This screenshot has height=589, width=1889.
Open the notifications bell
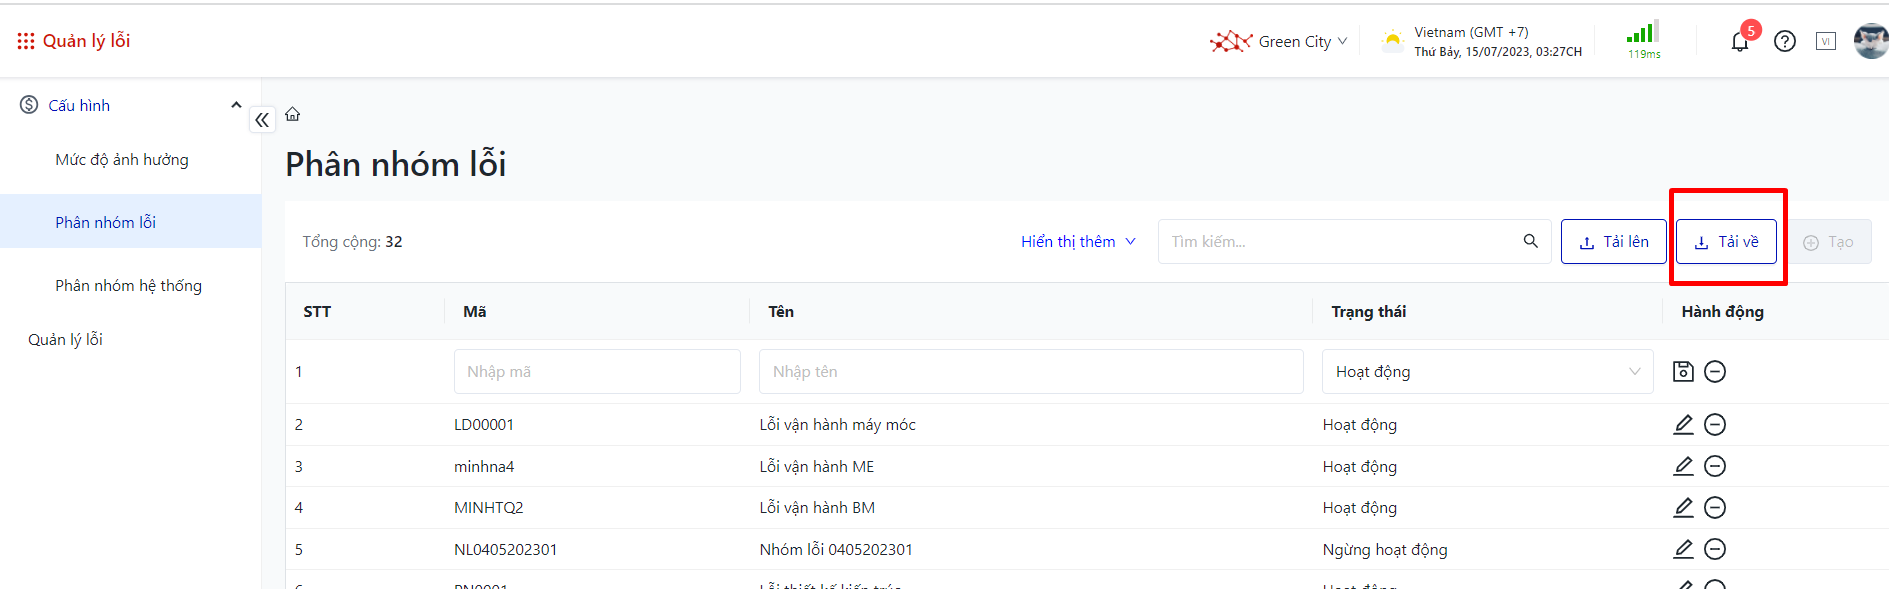point(1740,41)
